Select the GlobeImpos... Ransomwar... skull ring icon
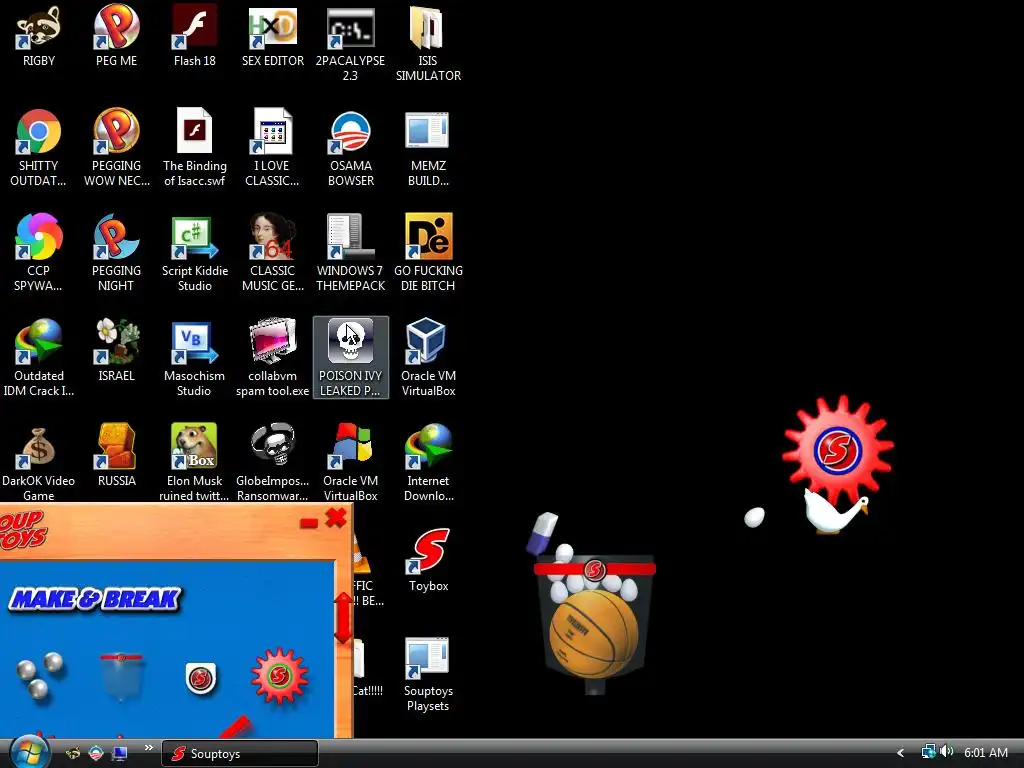 coord(272,462)
